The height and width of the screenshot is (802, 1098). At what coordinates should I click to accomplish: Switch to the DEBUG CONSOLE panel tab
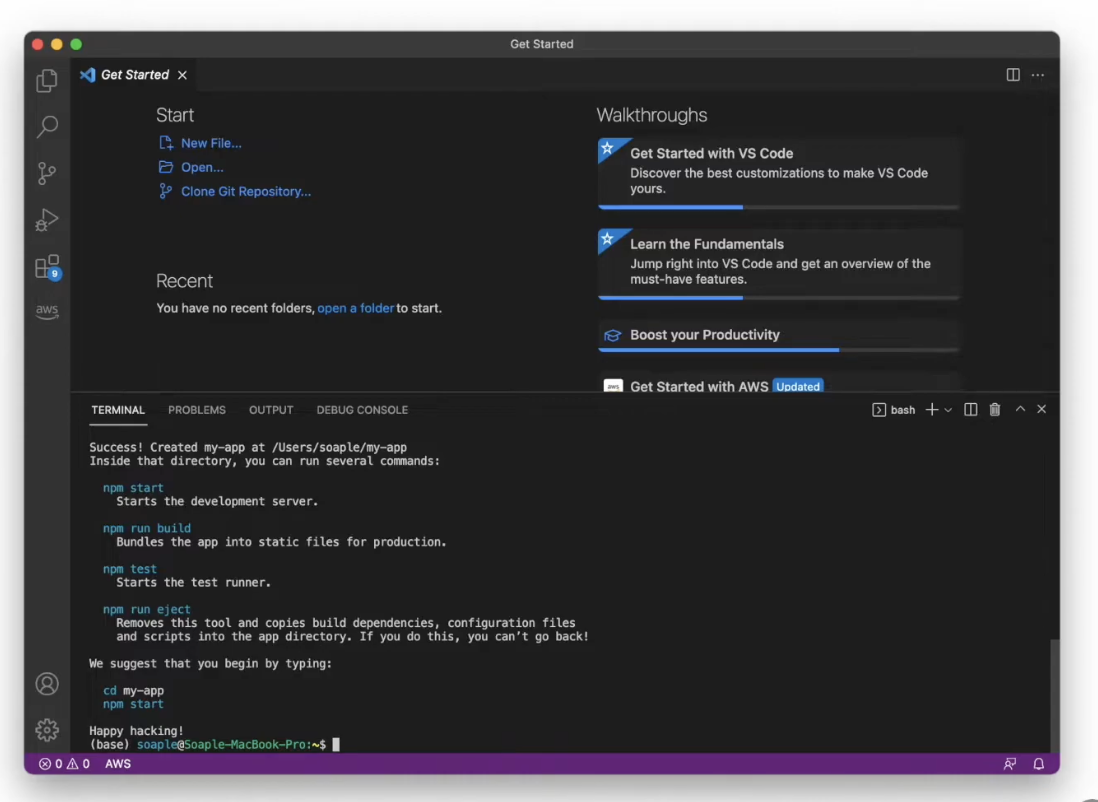pos(362,410)
